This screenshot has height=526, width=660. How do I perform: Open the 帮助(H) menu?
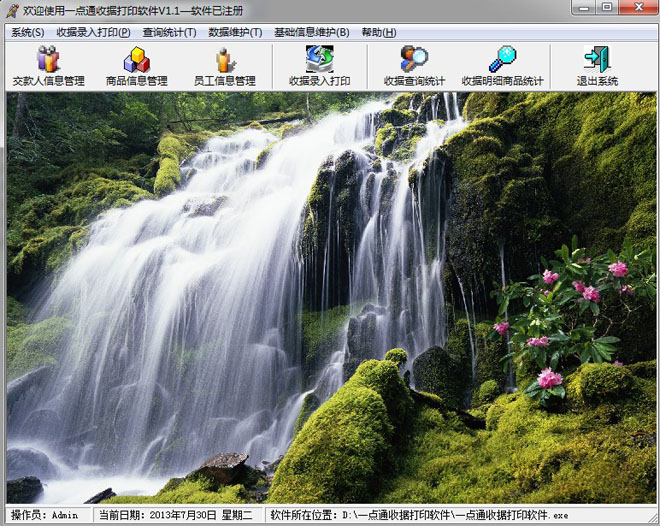378,32
